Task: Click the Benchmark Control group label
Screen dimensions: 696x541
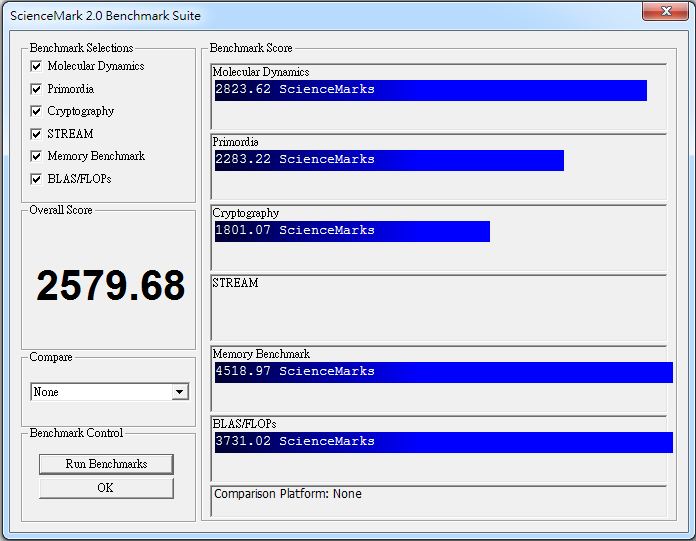Action: tap(76, 433)
